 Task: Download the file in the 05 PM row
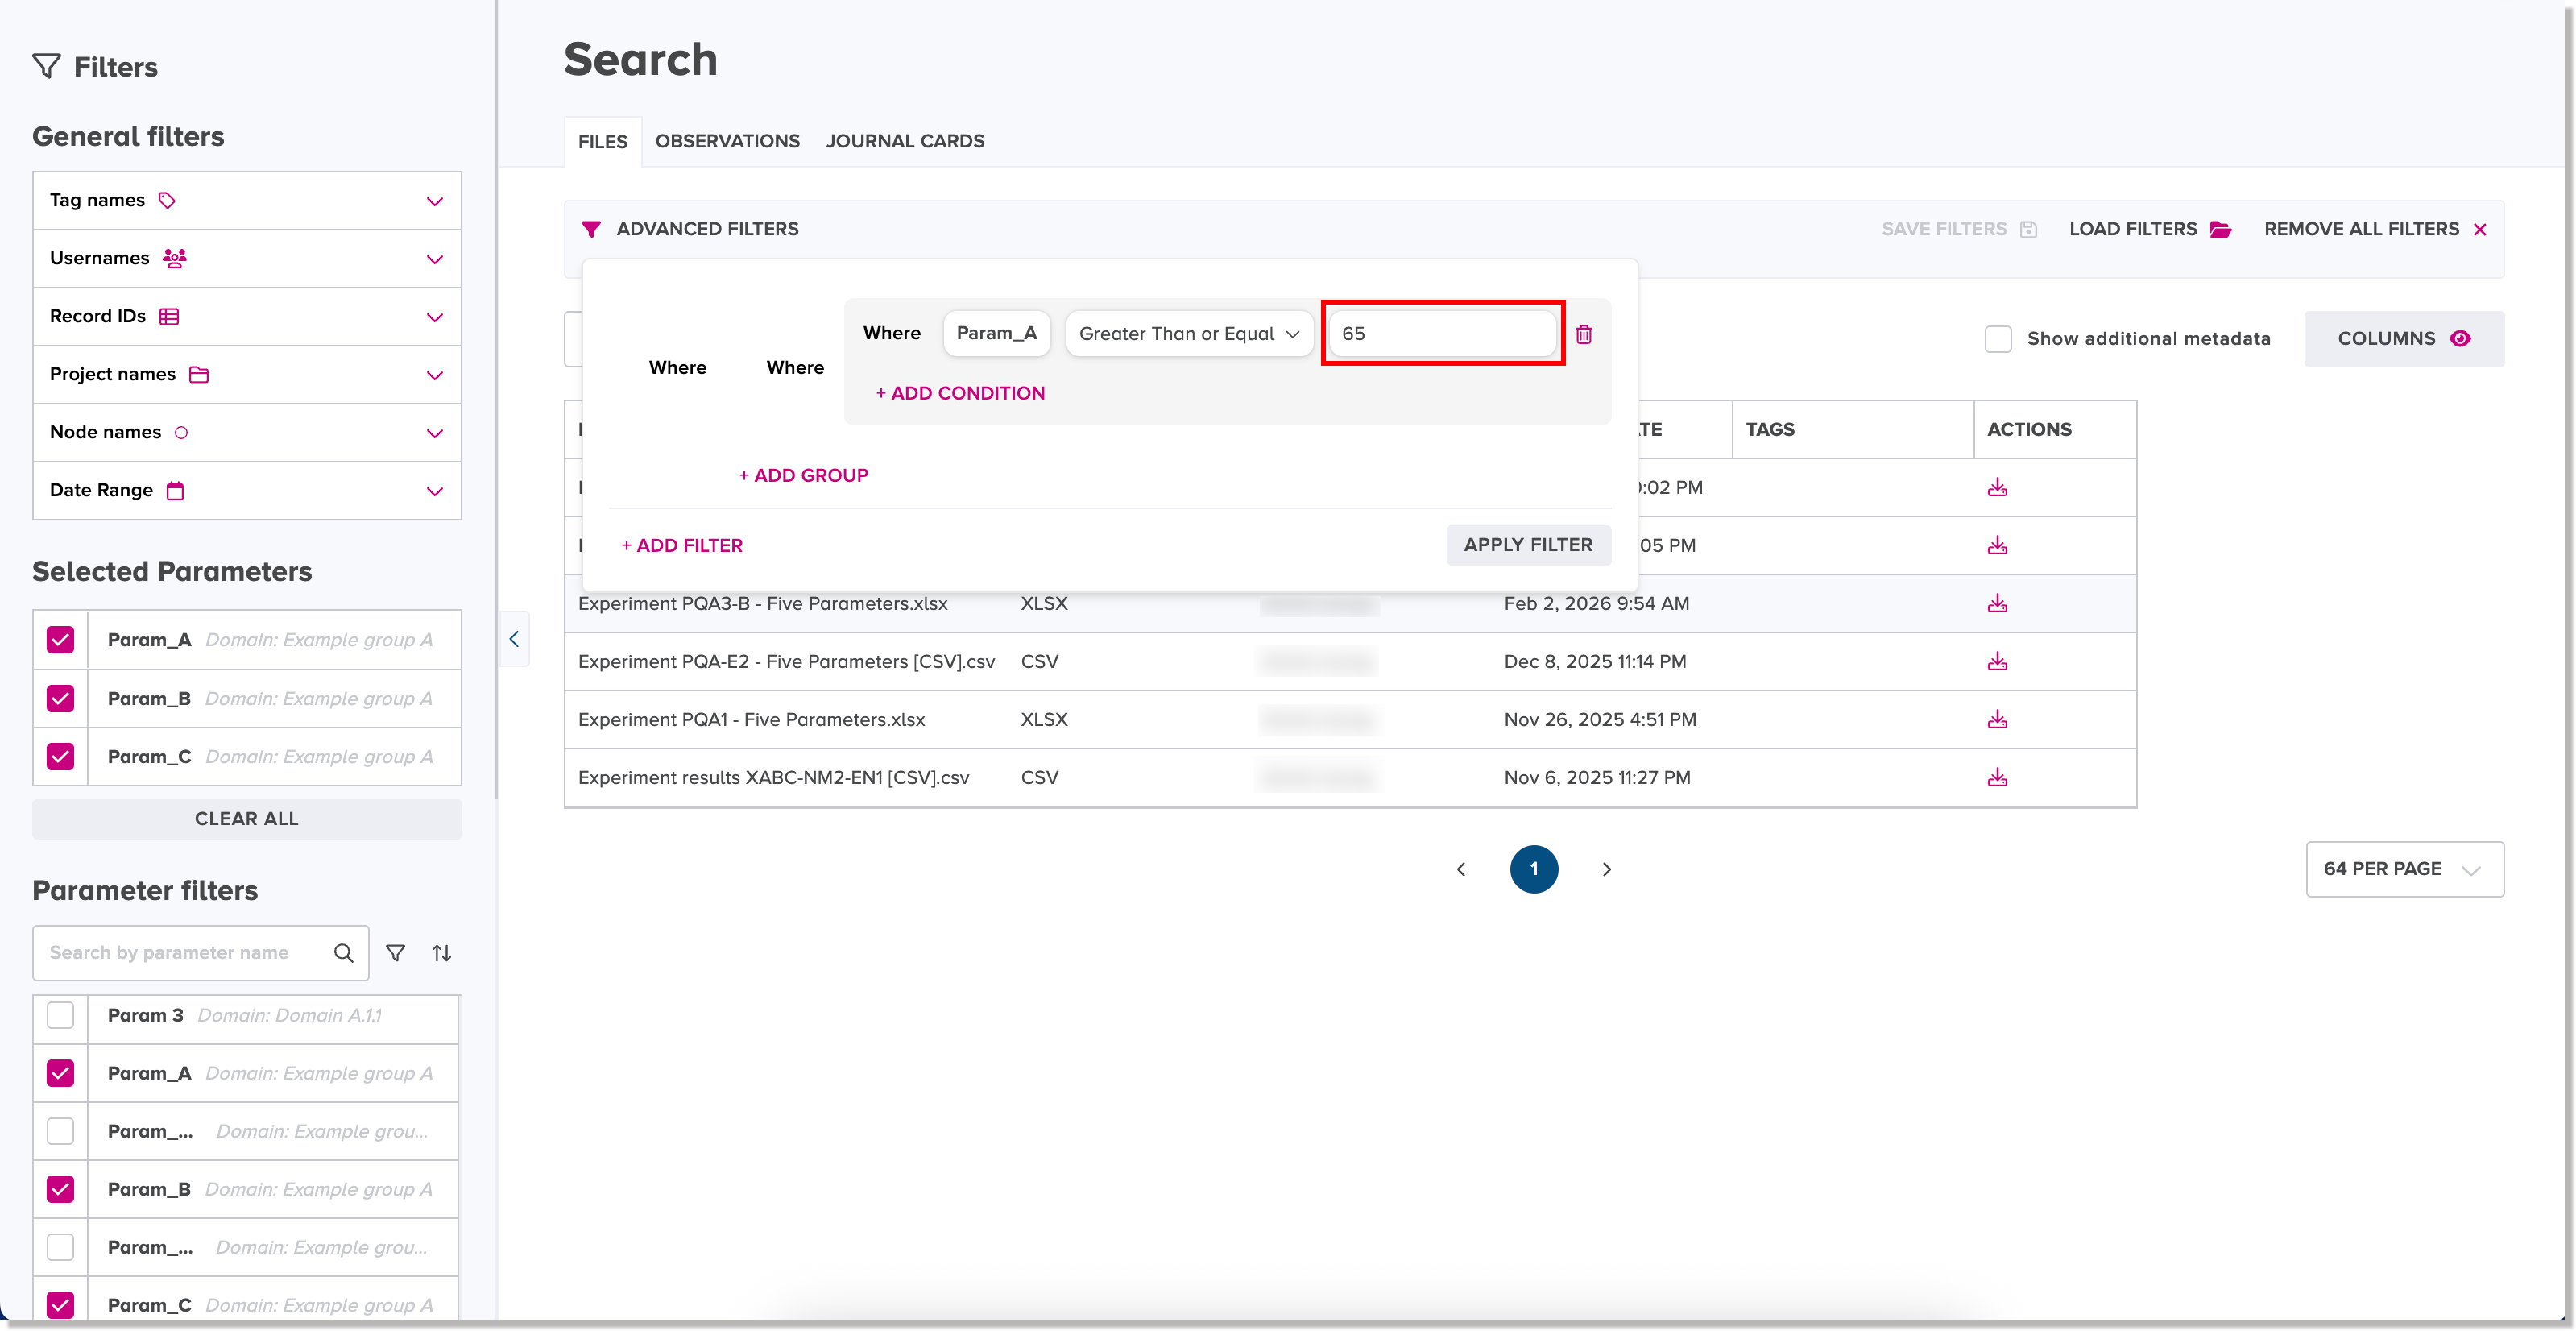click(1997, 545)
